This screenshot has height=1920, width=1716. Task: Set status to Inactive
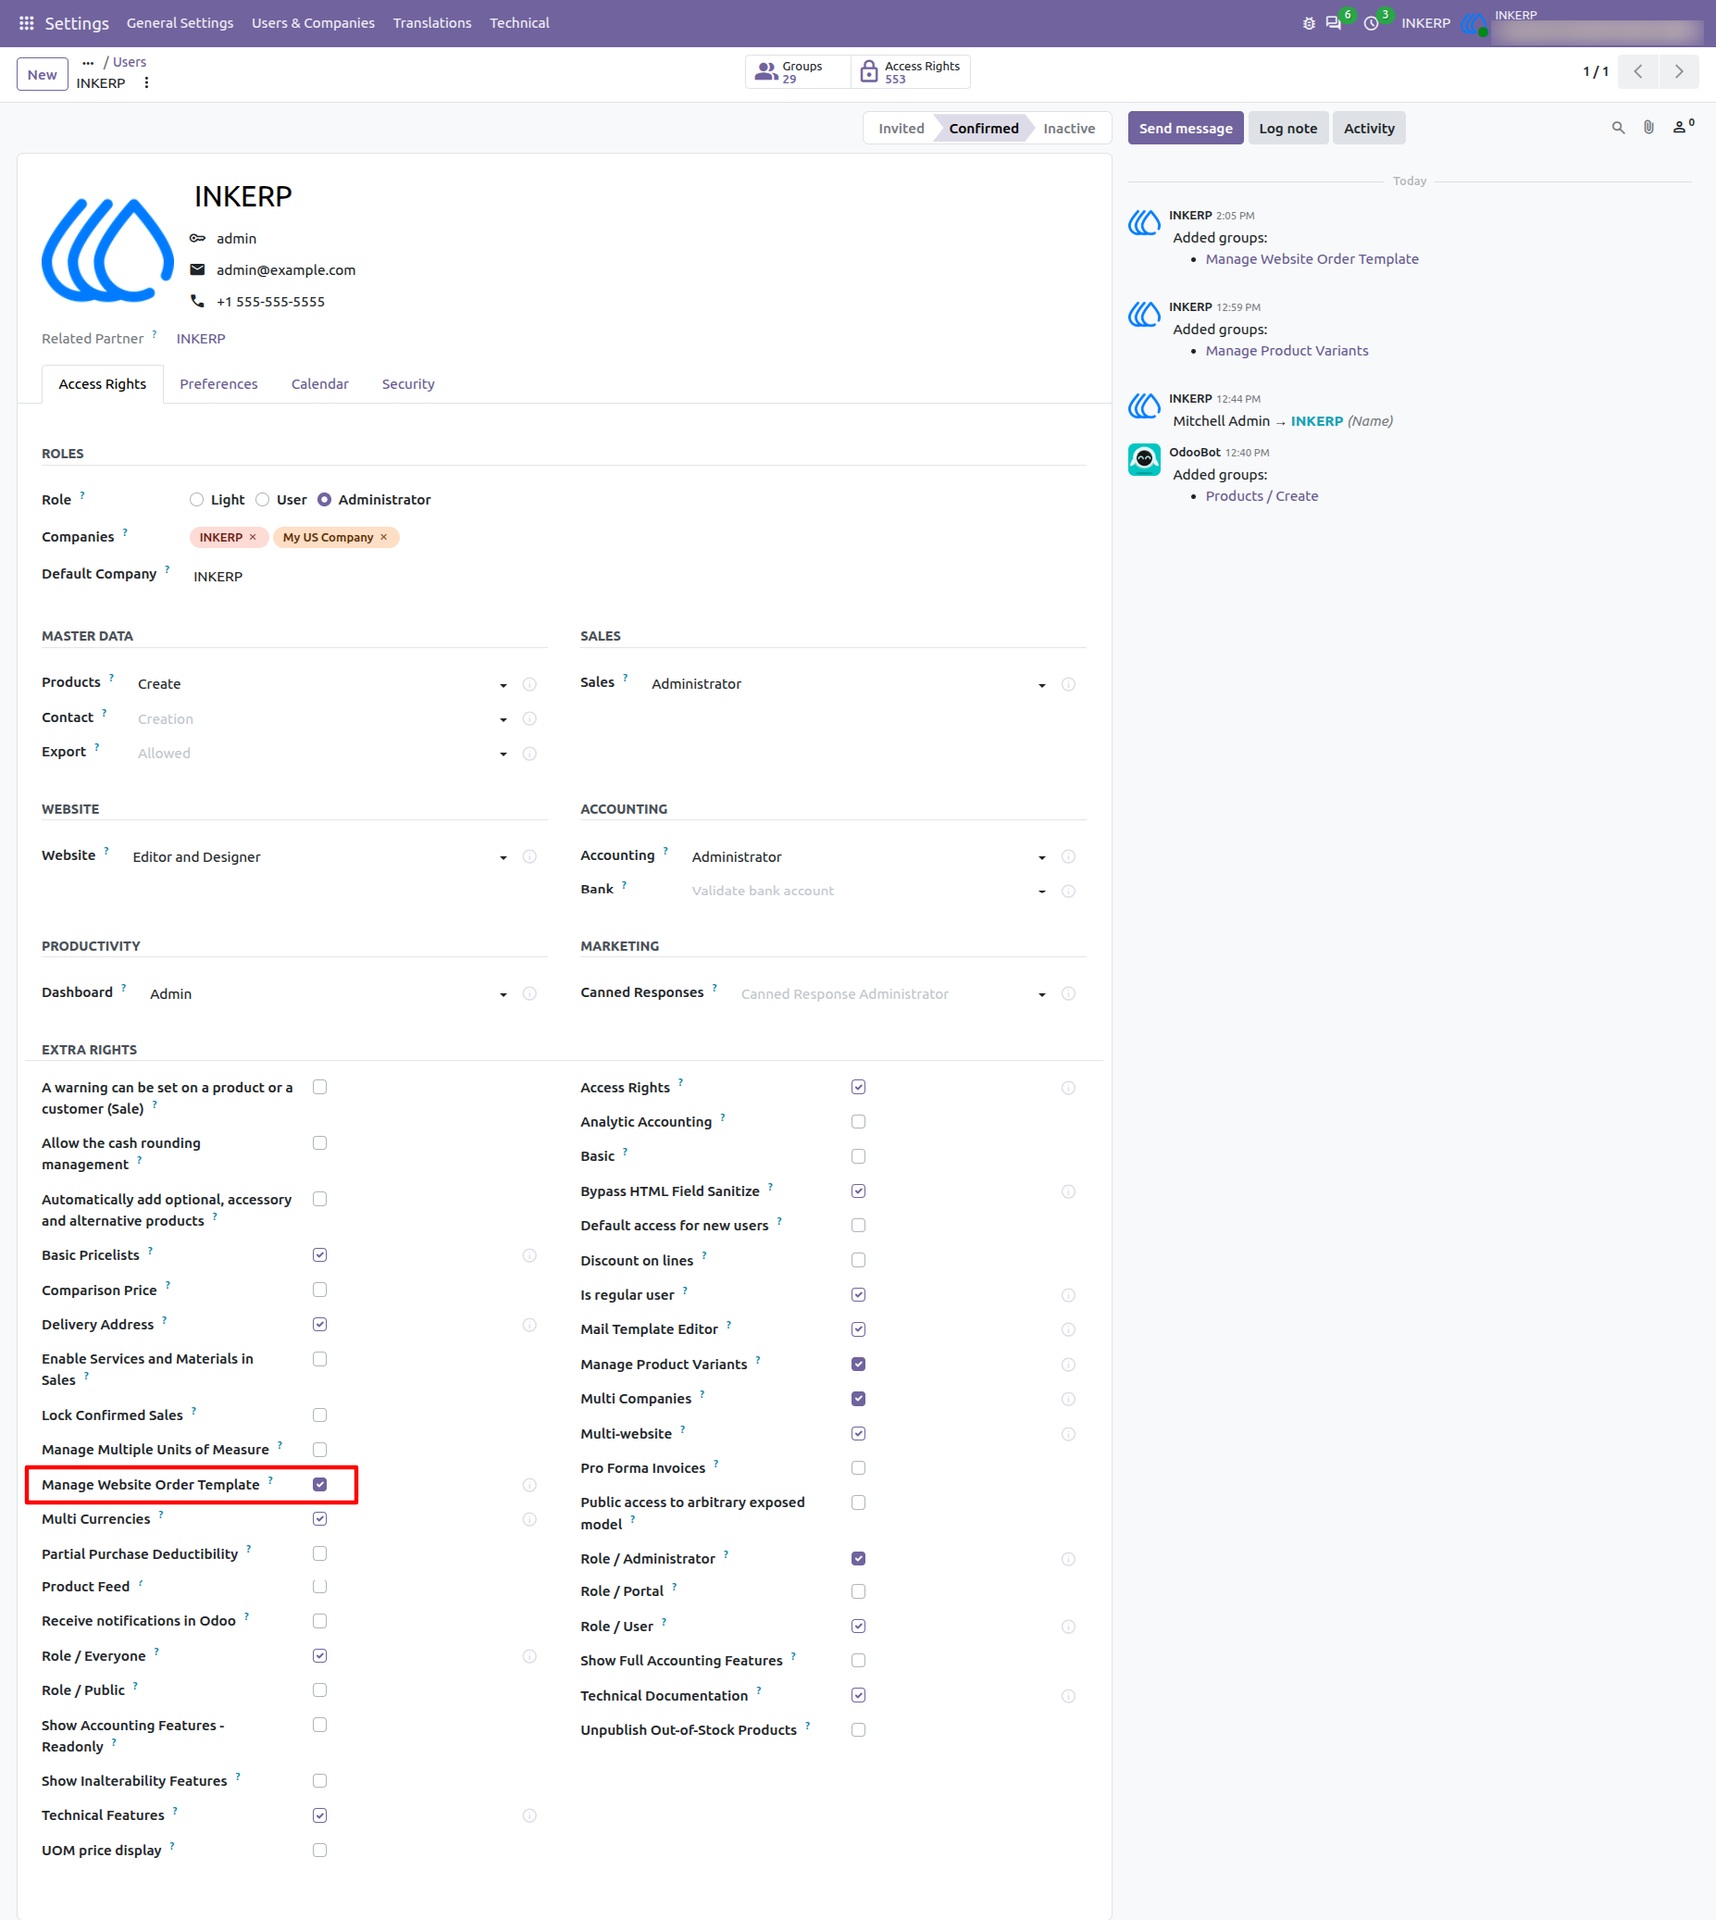click(x=1069, y=128)
